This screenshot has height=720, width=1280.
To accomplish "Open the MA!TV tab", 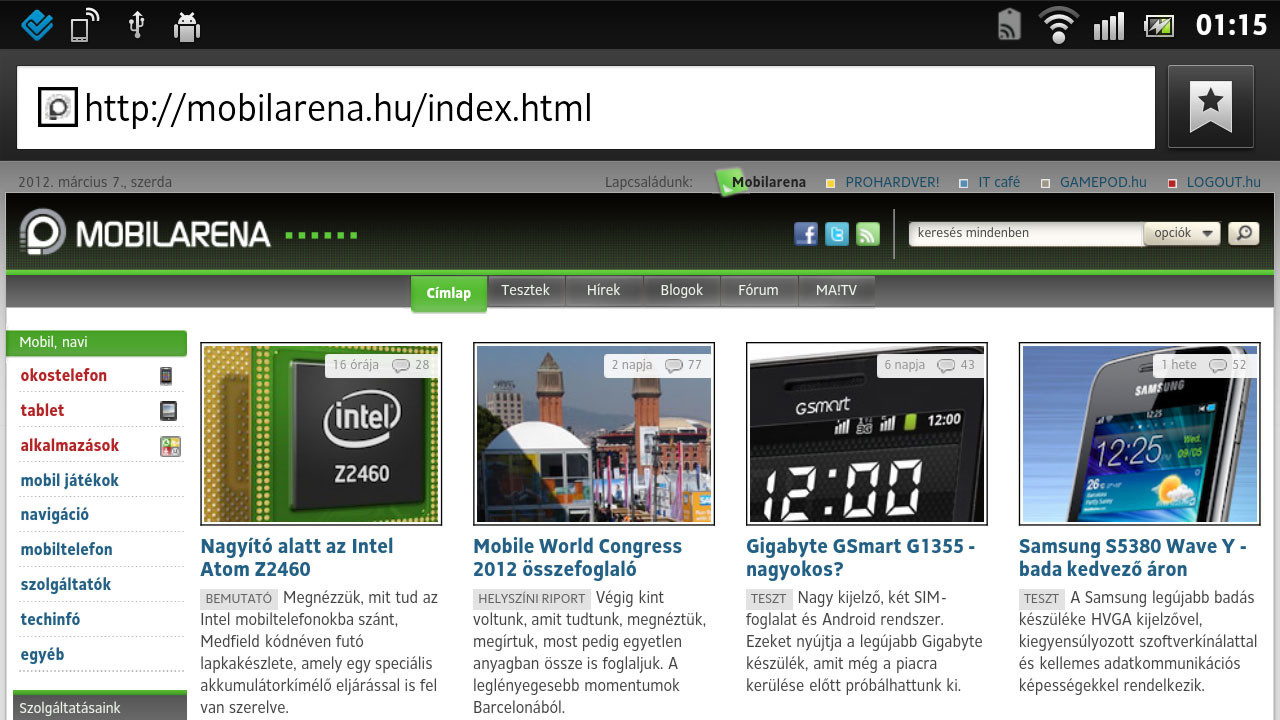I will 836,290.
